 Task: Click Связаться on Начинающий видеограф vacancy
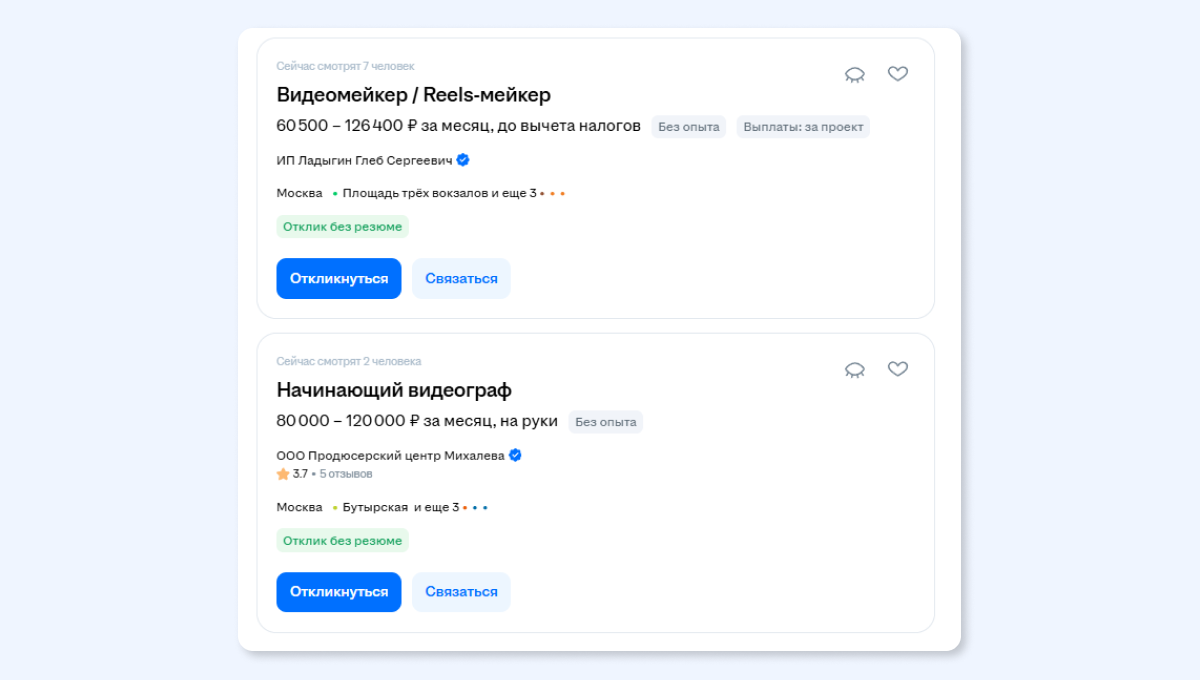click(461, 592)
